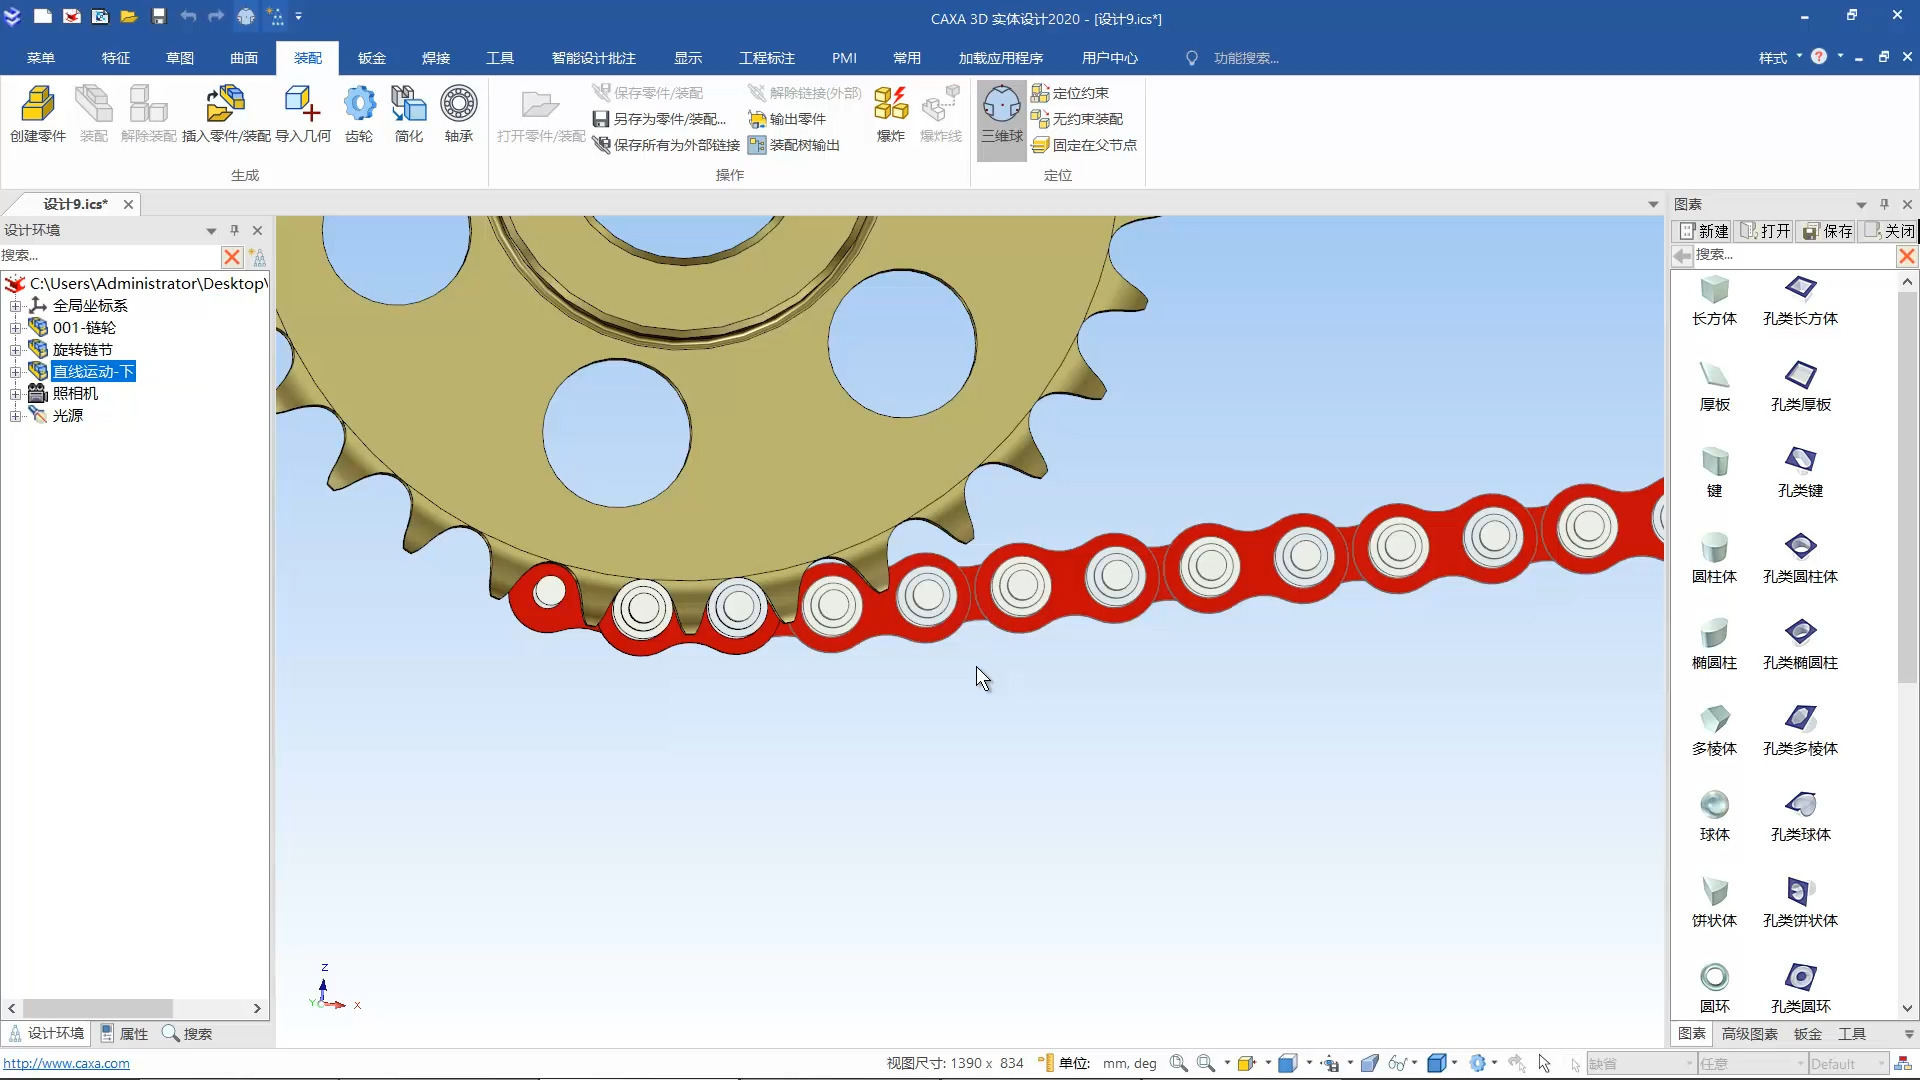Image resolution: width=1920 pixels, height=1080 pixels.
Task: Expand the 光源 tree node
Action: pos(15,416)
